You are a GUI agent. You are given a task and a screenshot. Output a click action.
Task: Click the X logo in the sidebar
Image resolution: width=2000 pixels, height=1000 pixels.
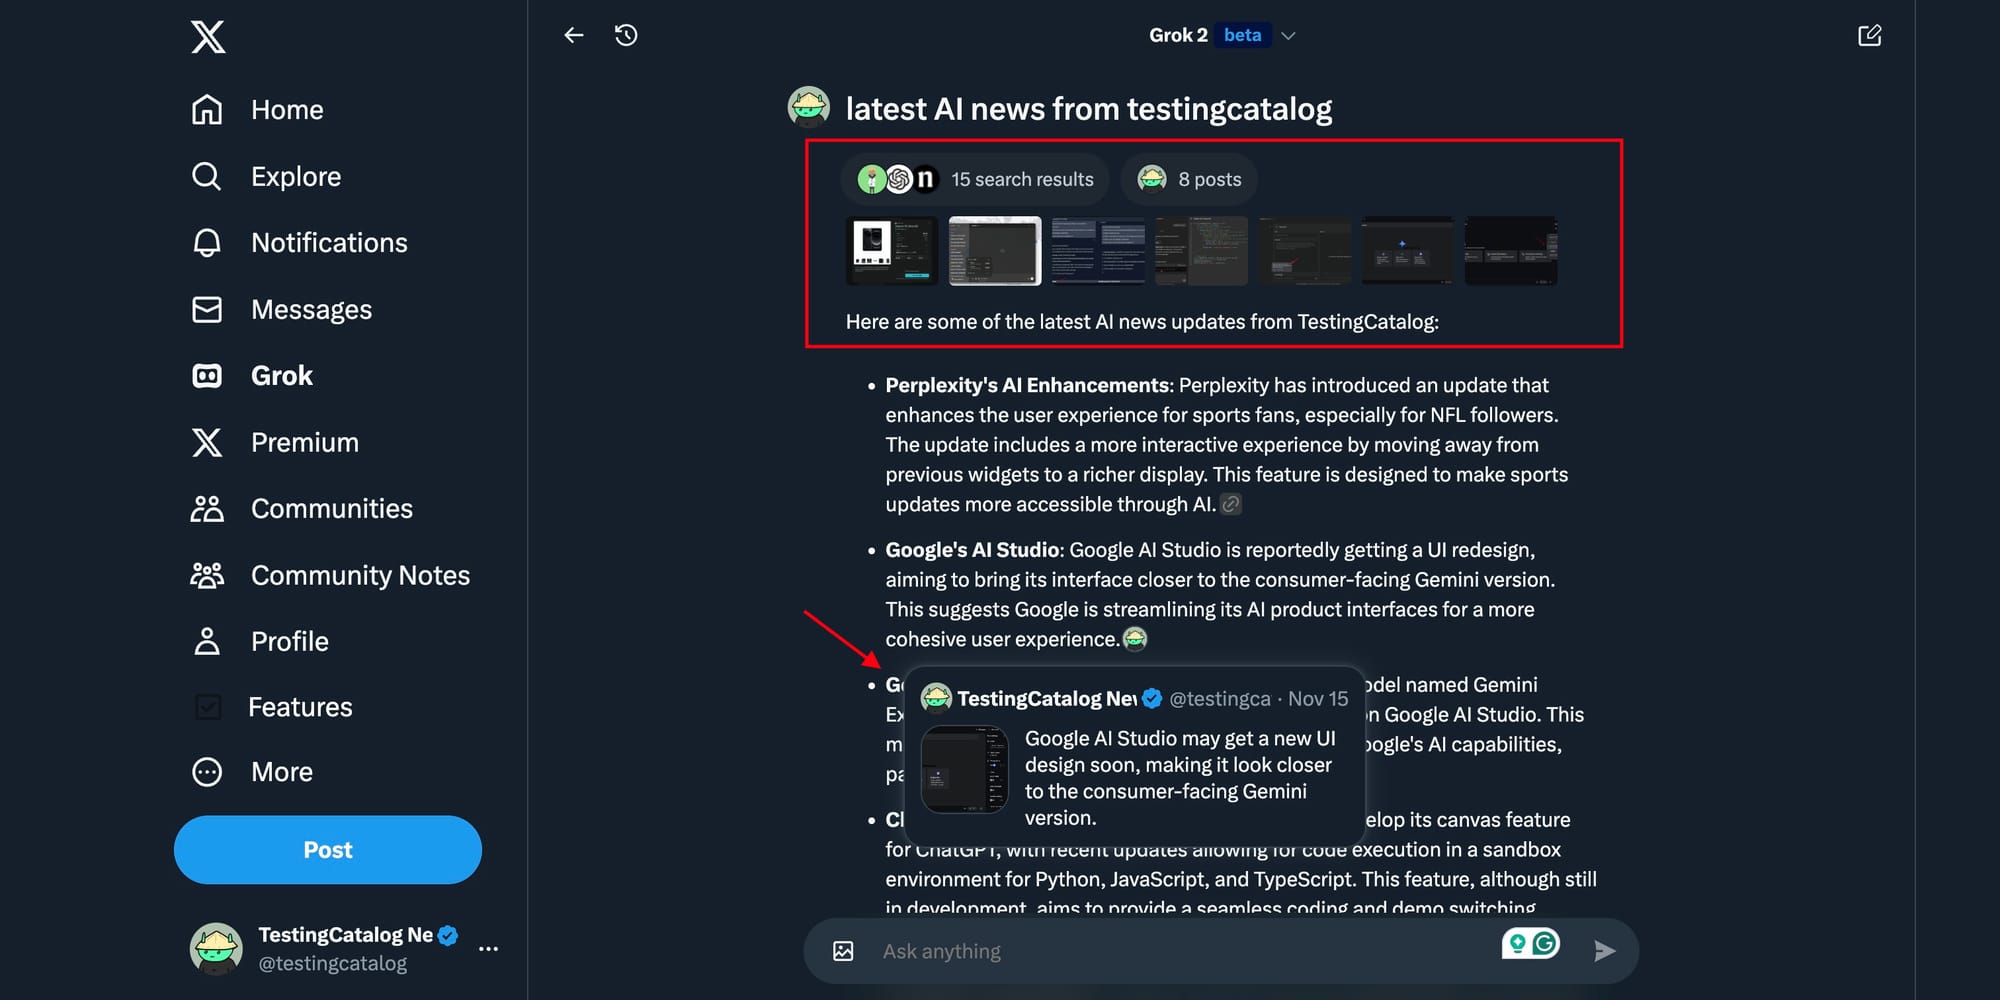click(208, 37)
